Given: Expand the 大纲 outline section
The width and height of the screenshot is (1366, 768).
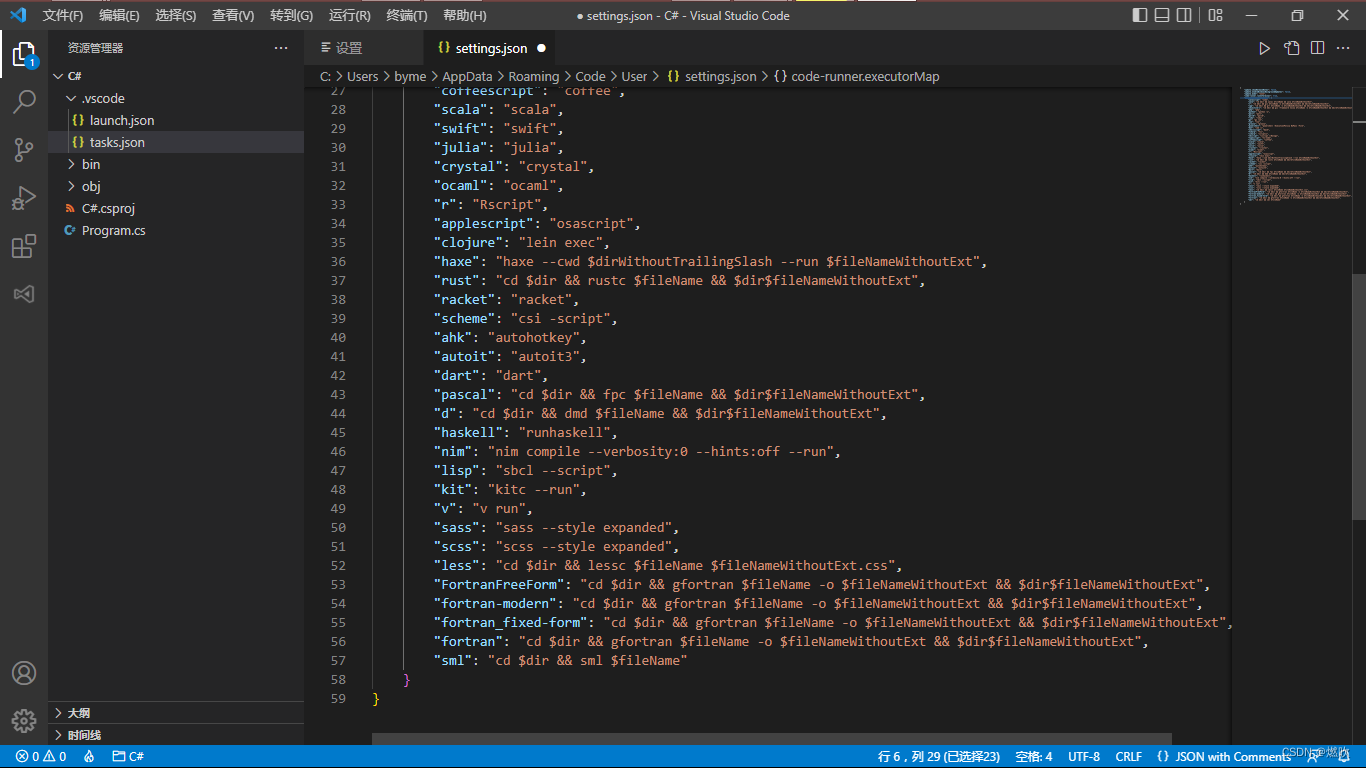Looking at the screenshot, I should tap(176, 713).
